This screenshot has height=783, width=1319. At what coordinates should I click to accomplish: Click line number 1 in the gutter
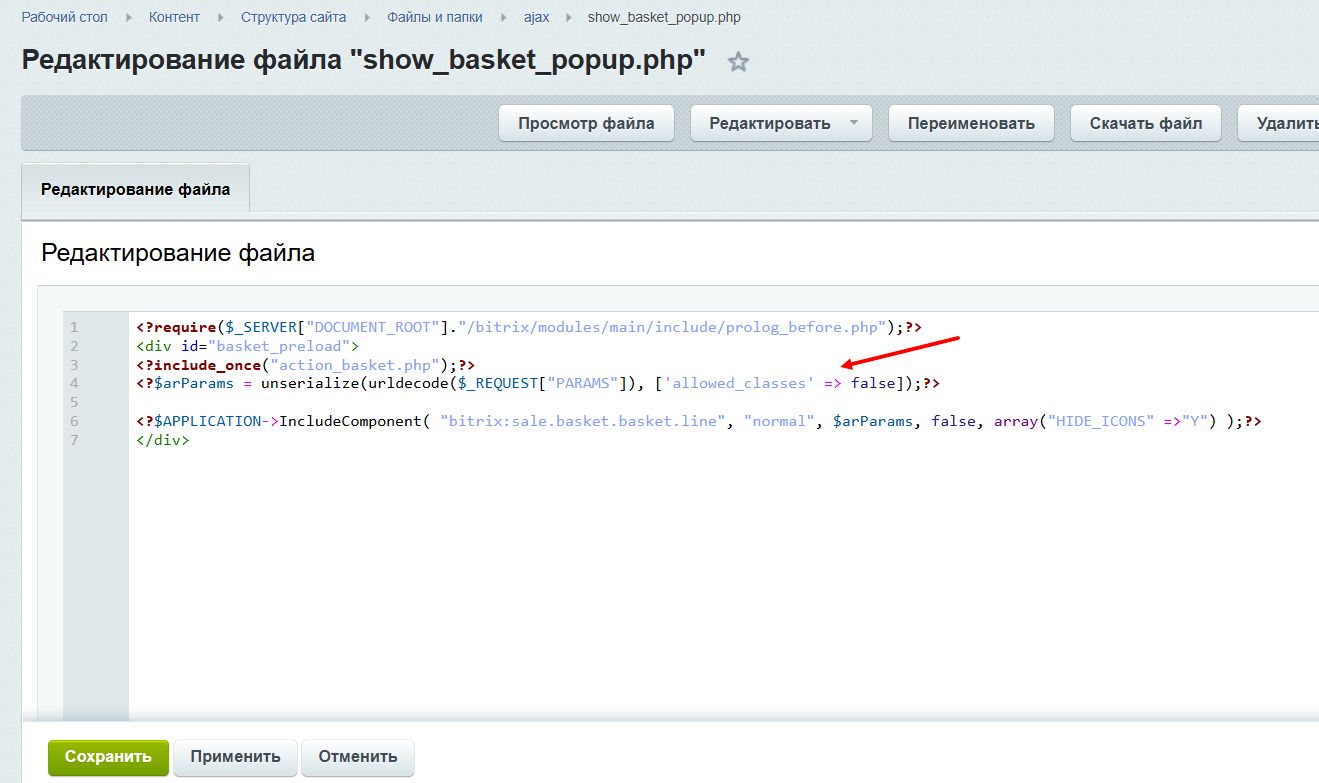[74, 328]
